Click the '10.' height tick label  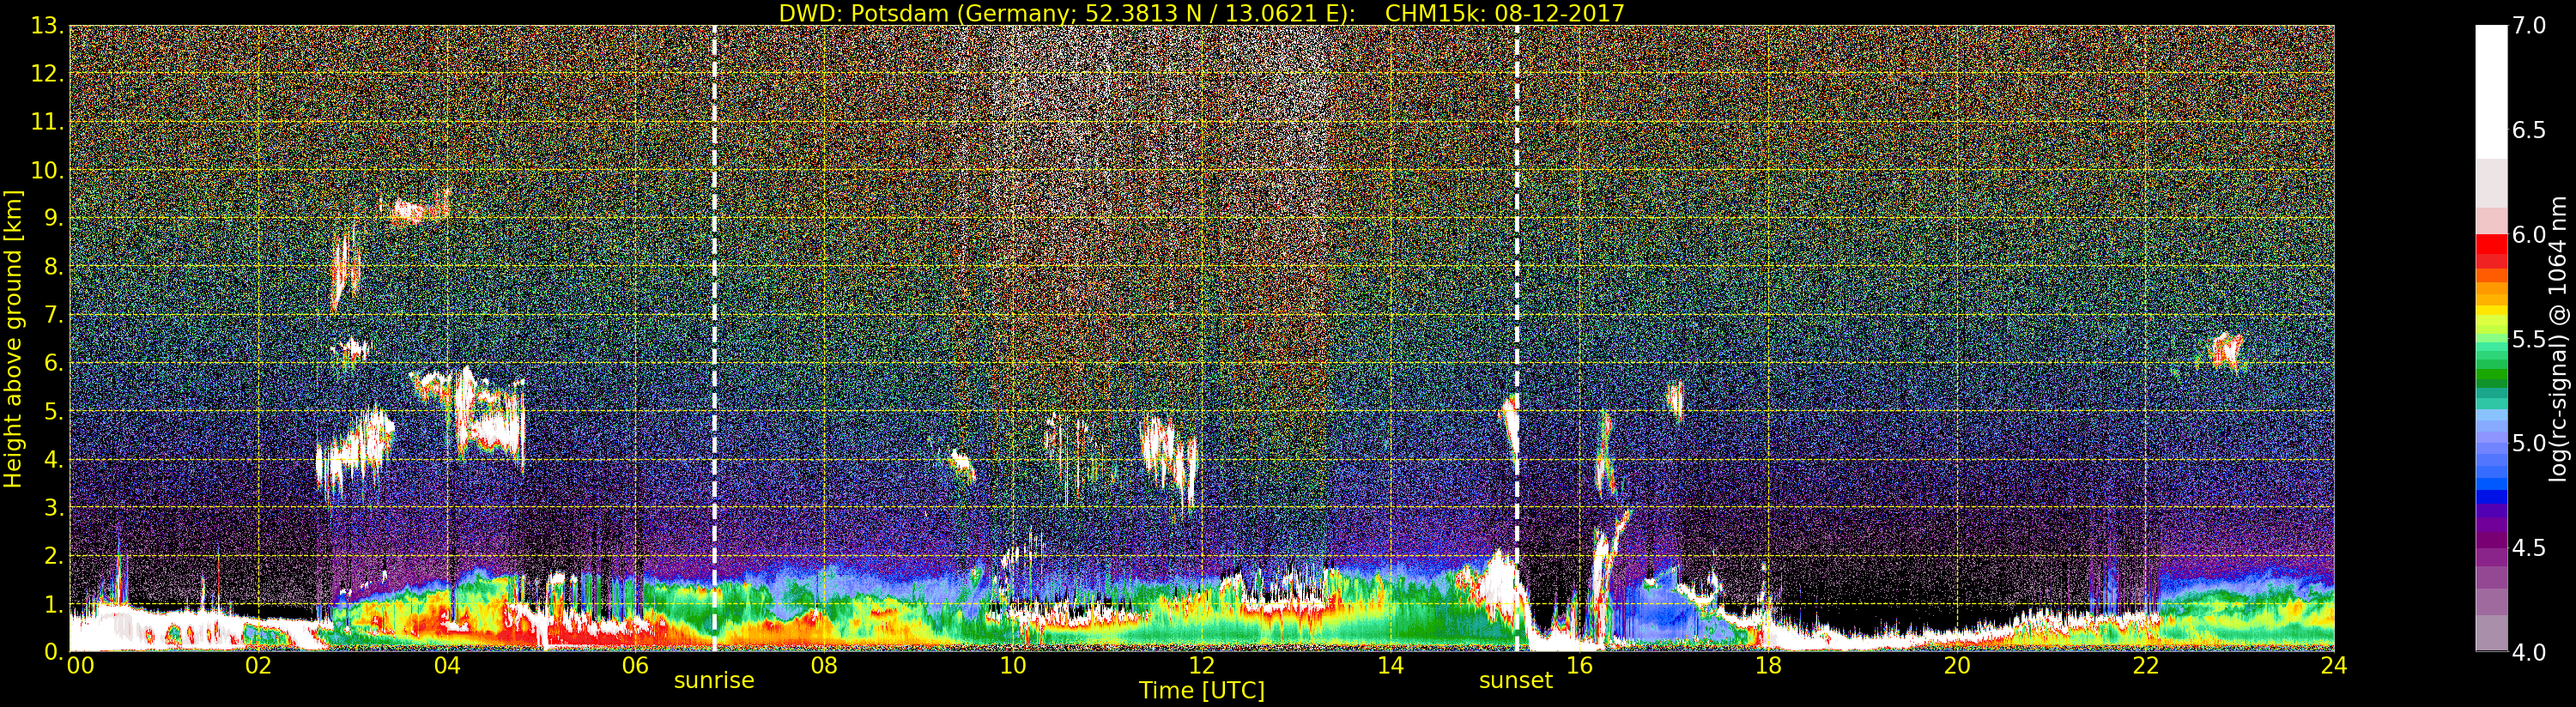click(47, 170)
